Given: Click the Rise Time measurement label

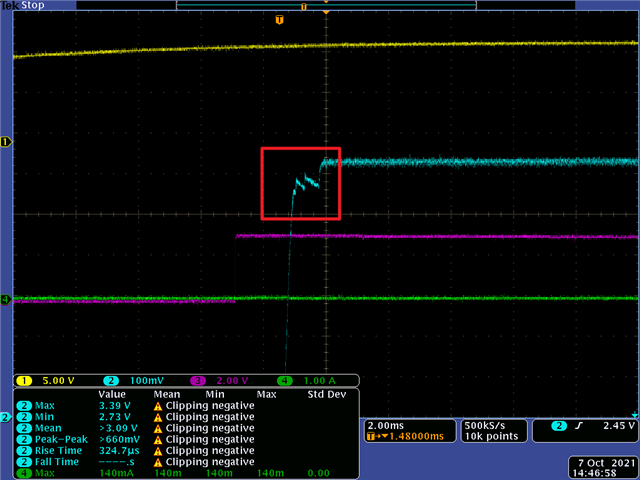Looking at the screenshot, I should pyautogui.click(x=58, y=451).
